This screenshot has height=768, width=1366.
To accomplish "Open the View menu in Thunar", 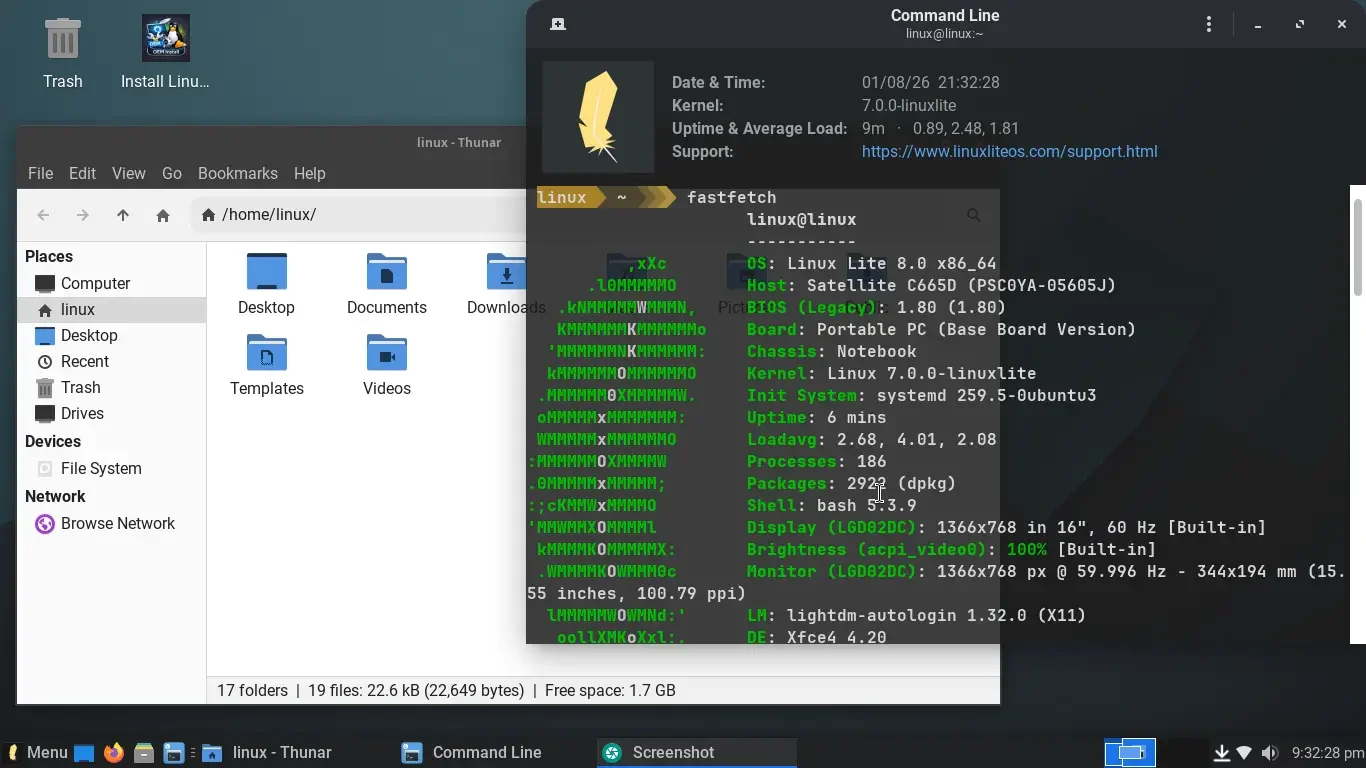I will [128, 173].
